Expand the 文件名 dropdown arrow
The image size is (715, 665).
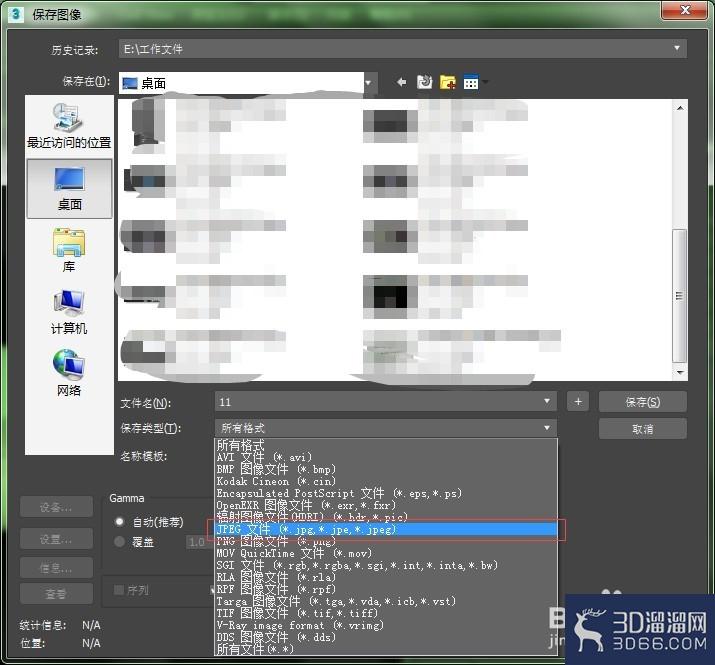coord(547,401)
